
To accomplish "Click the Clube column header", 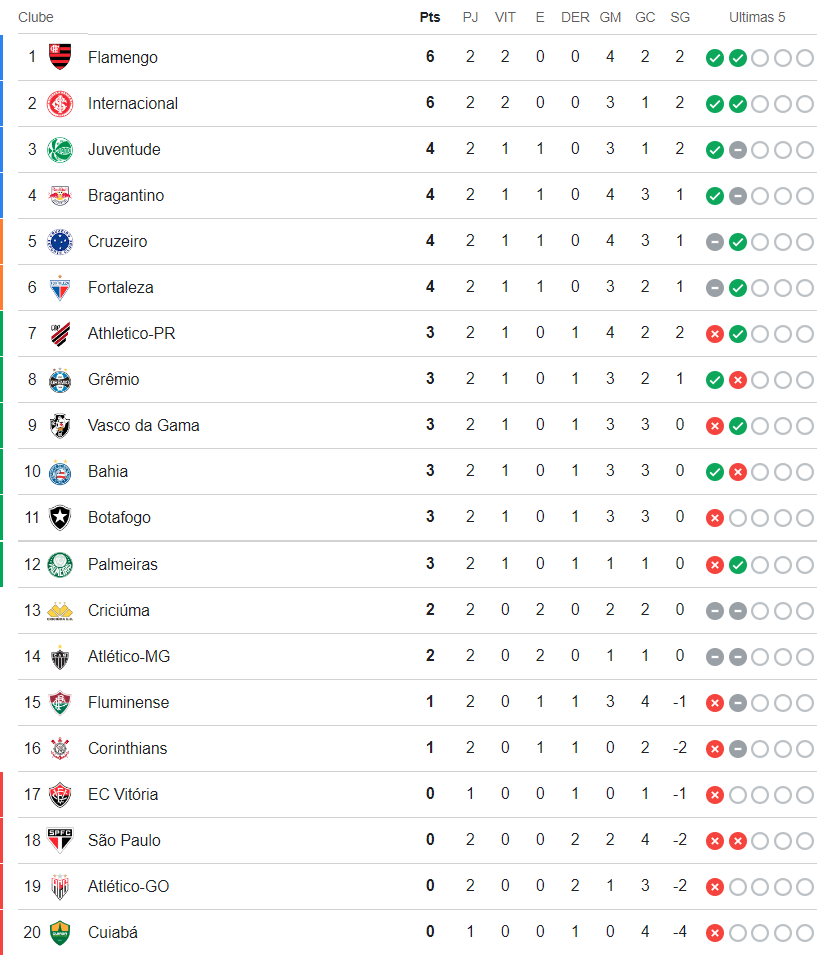I will [x=36, y=17].
